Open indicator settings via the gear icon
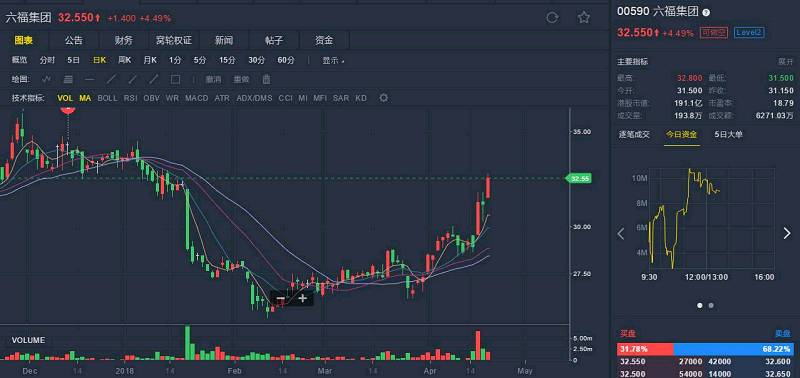The width and height of the screenshot is (800, 378). coord(384,98)
